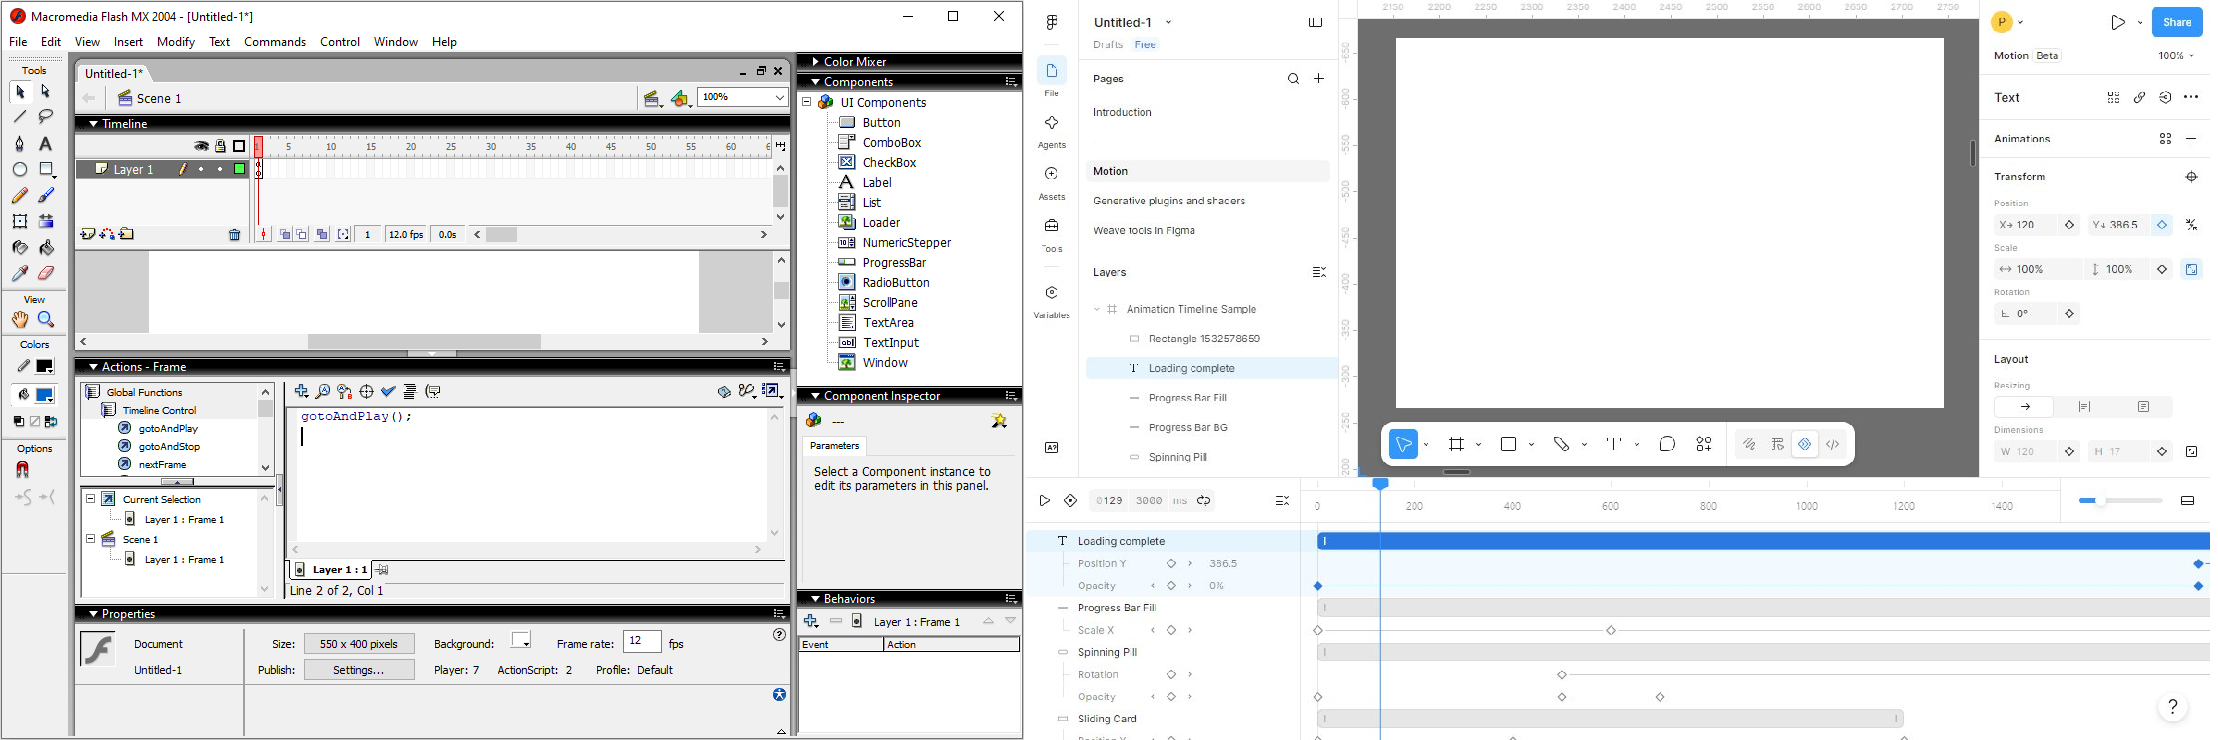Pick the Eyedropper tool in Flash
This screenshot has width=2218, height=740.
20,273
